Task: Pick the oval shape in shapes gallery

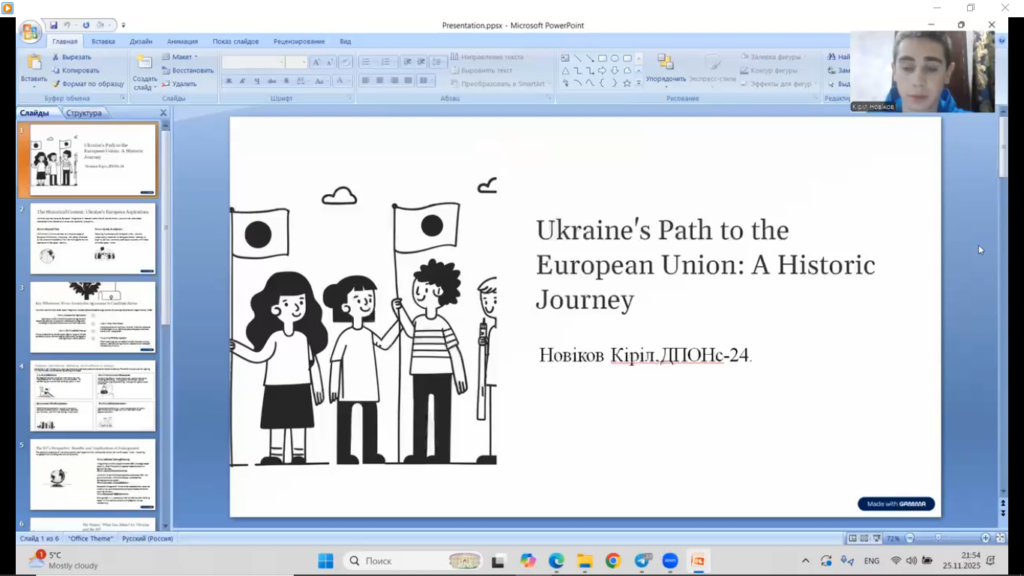Action: (614, 58)
